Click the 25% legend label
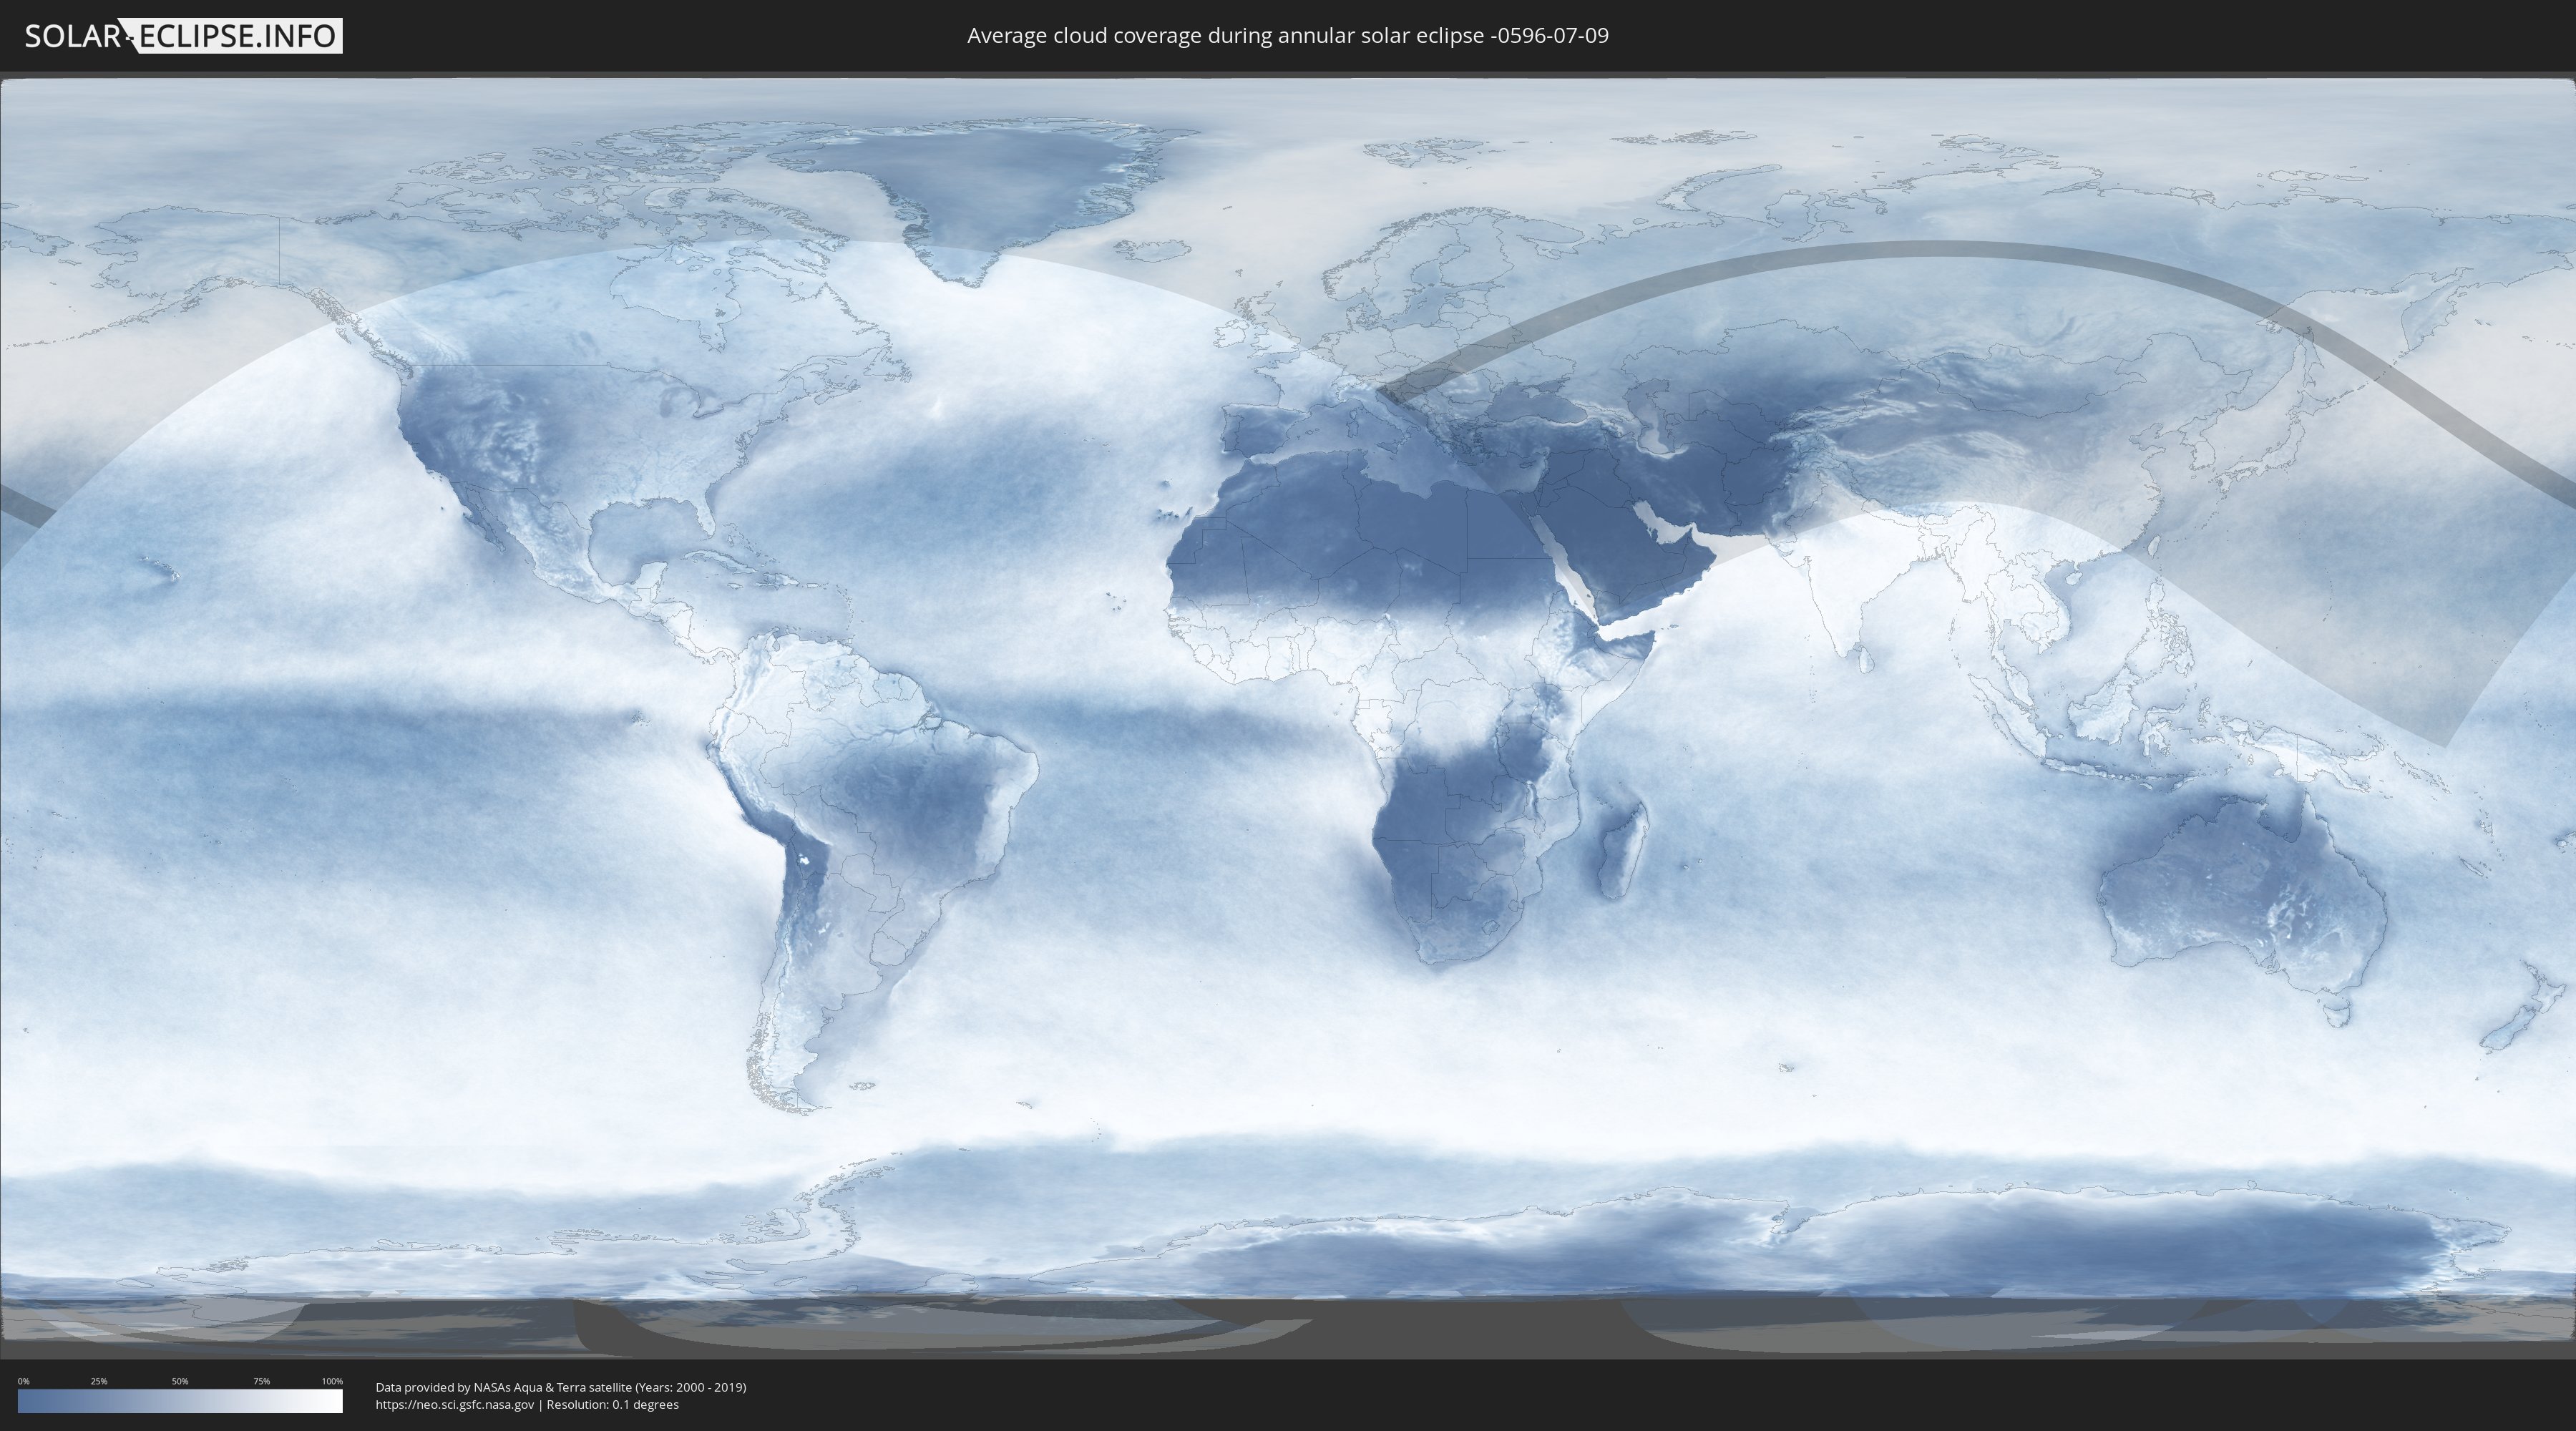Viewport: 2576px width, 1431px height. click(x=99, y=1381)
